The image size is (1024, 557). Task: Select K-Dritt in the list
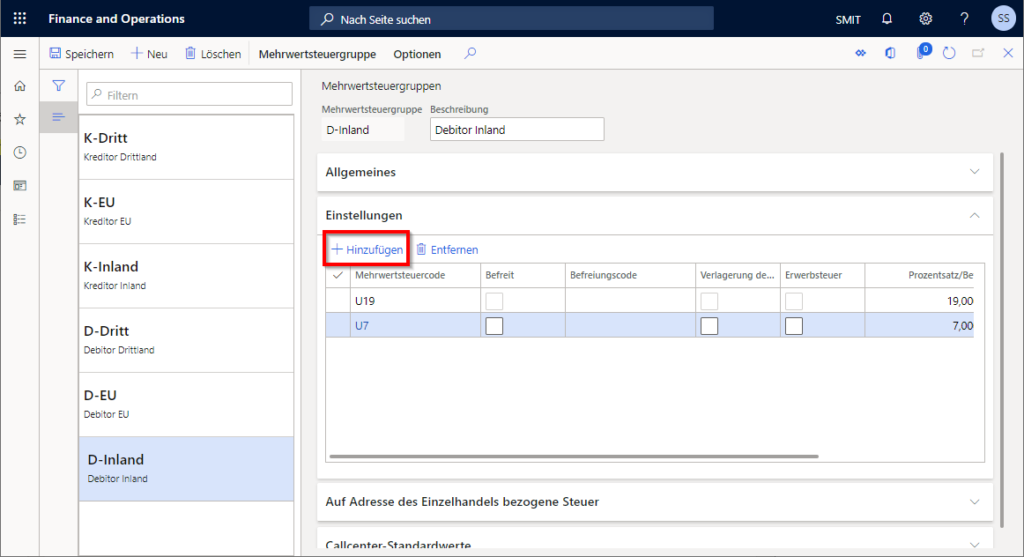[186, 147]
